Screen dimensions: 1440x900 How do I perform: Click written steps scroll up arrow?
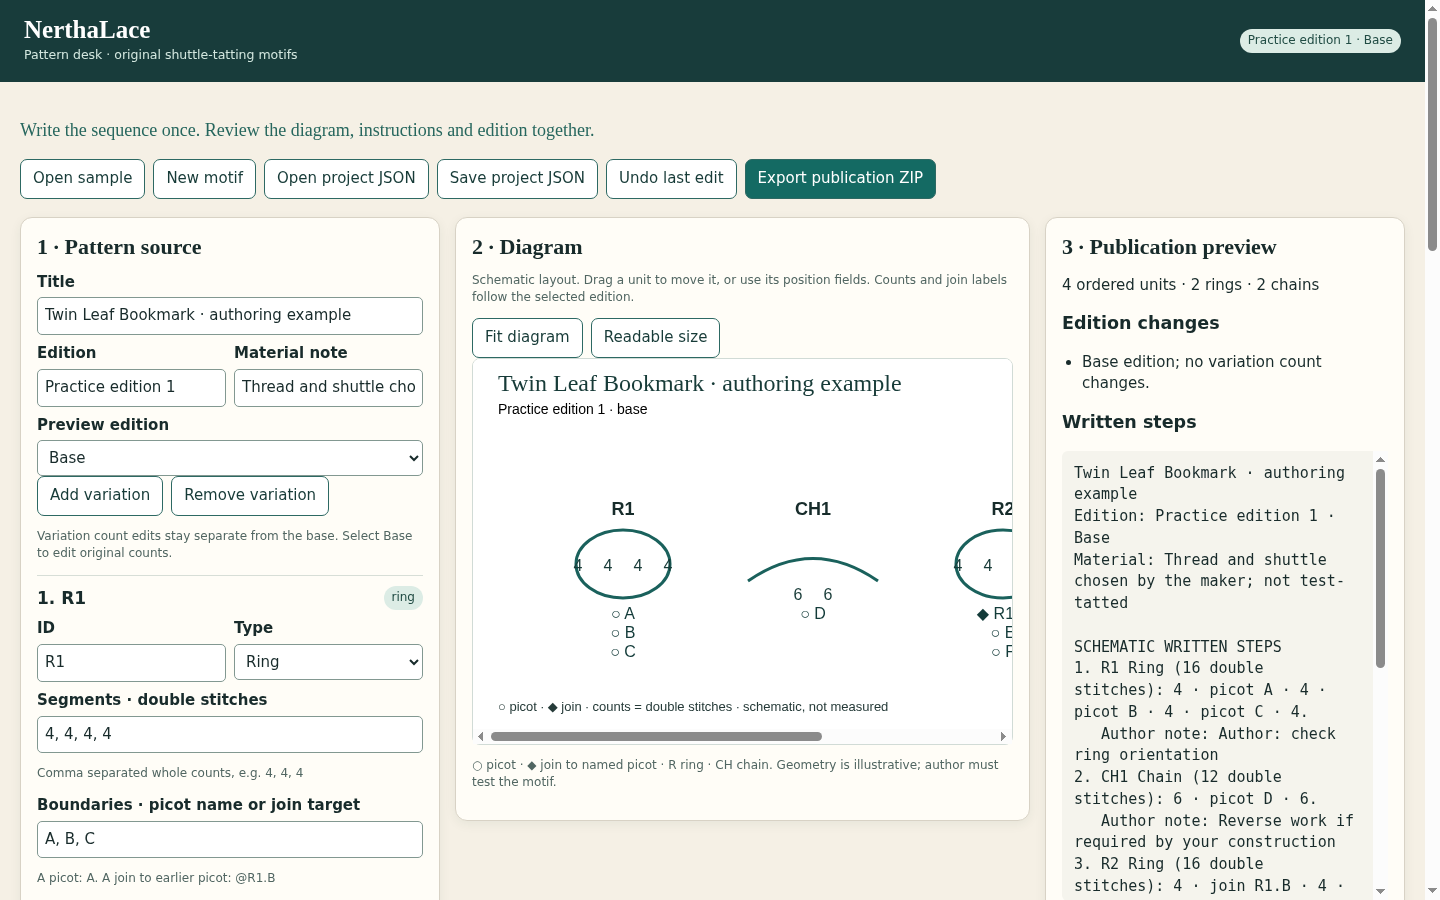click(x=1380, y=460)
